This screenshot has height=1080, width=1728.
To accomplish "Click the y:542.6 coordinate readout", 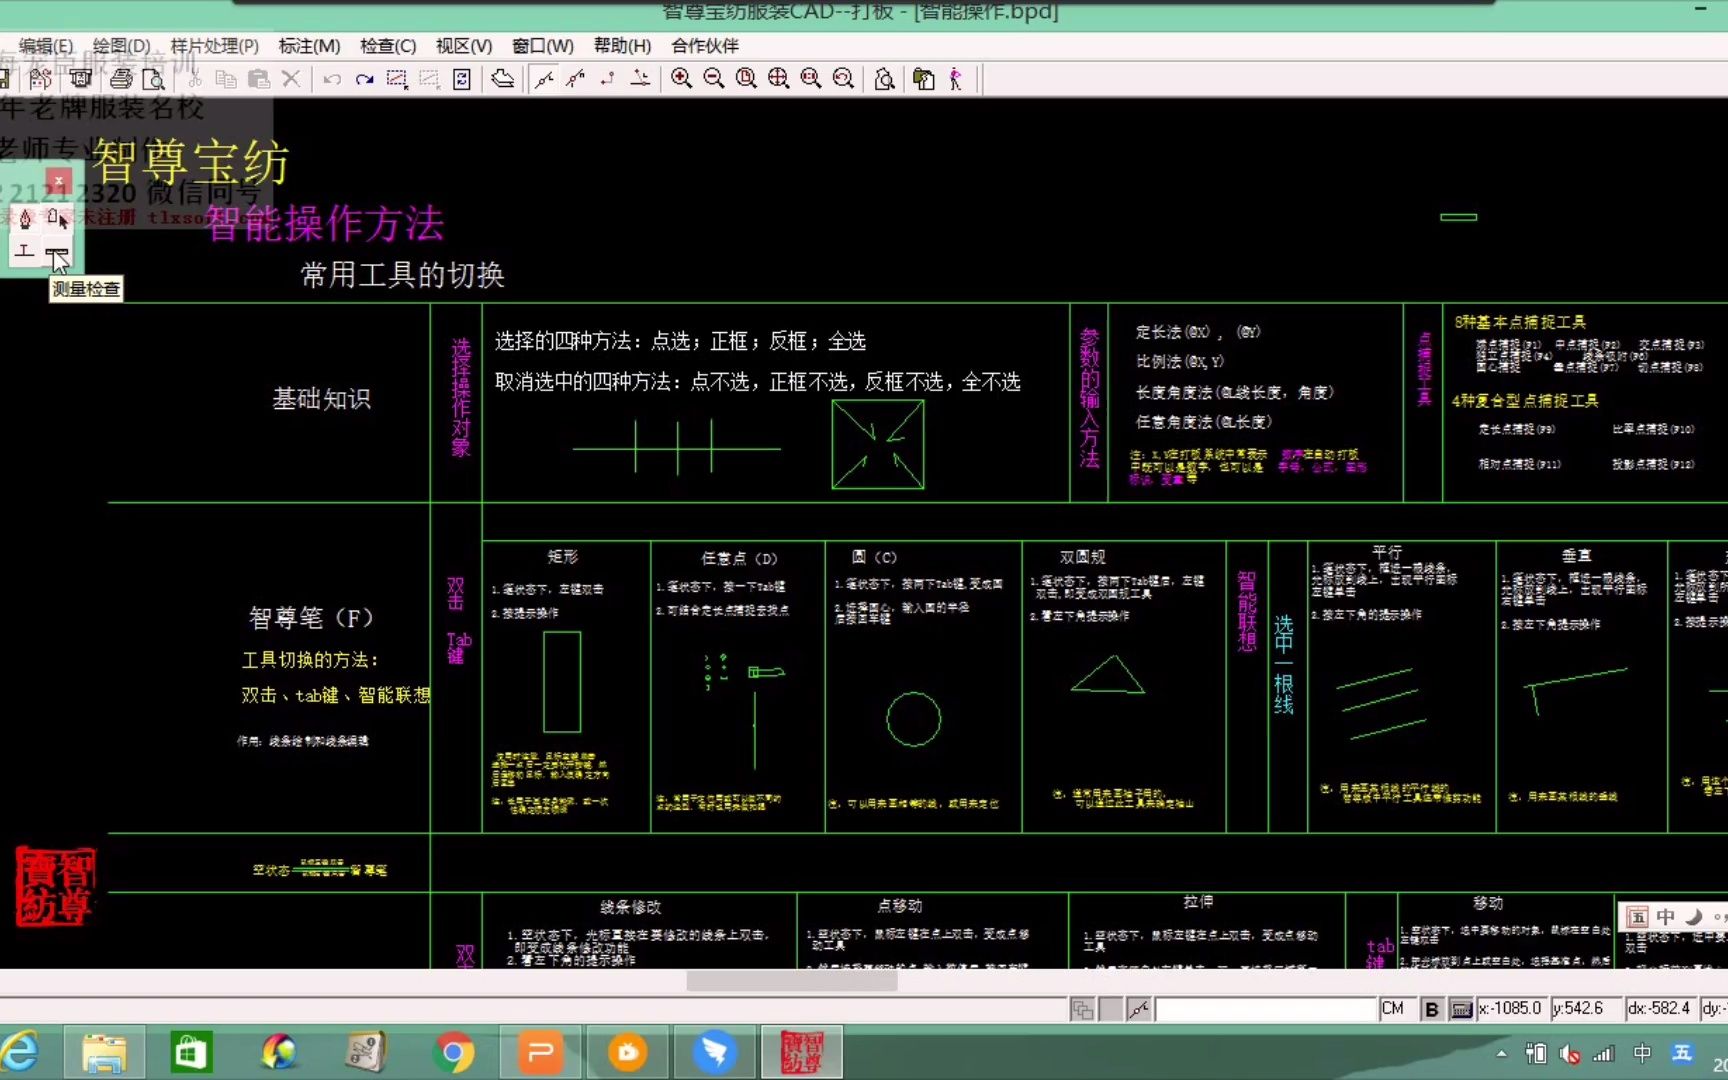I will pyautogui.click(x=1585, y=1009).
